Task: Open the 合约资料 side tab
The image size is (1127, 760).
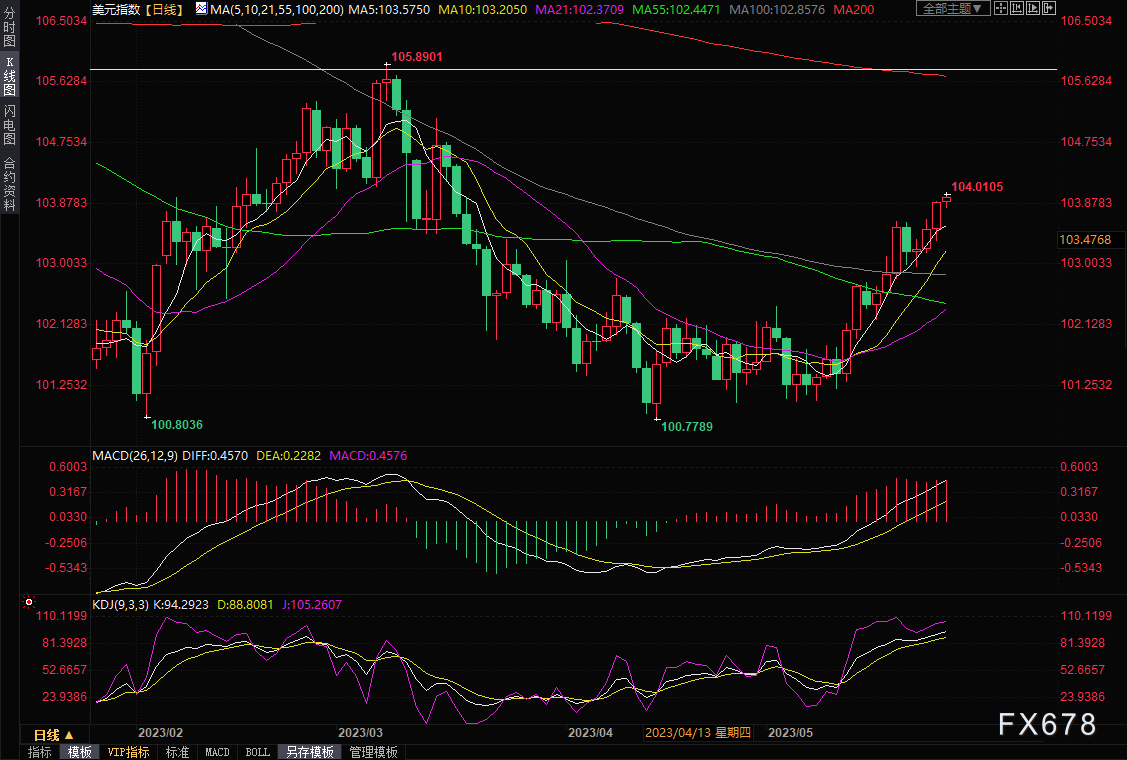Action: click(x=9, y=183)
